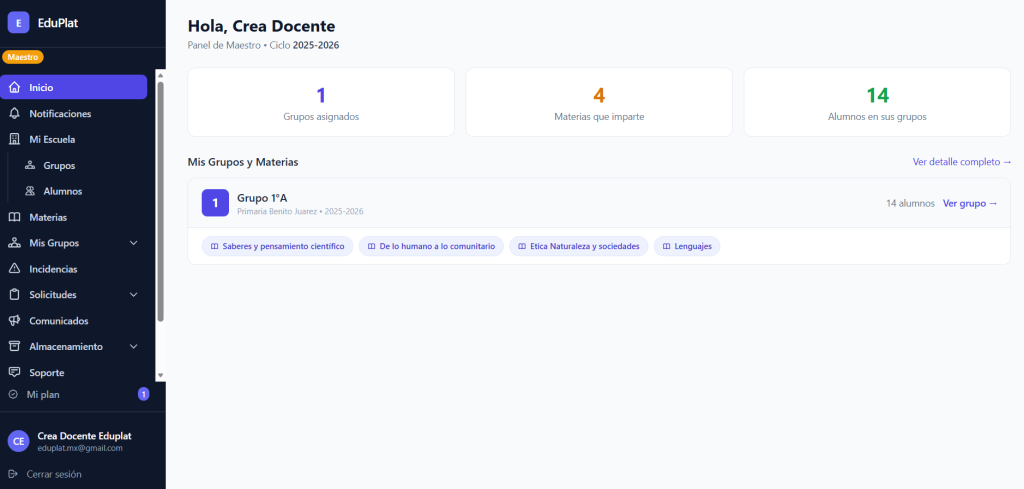1024x489 pixels.
Task: Click the Materias book icon
Action: pyautogui.click(x=14, y=217)
